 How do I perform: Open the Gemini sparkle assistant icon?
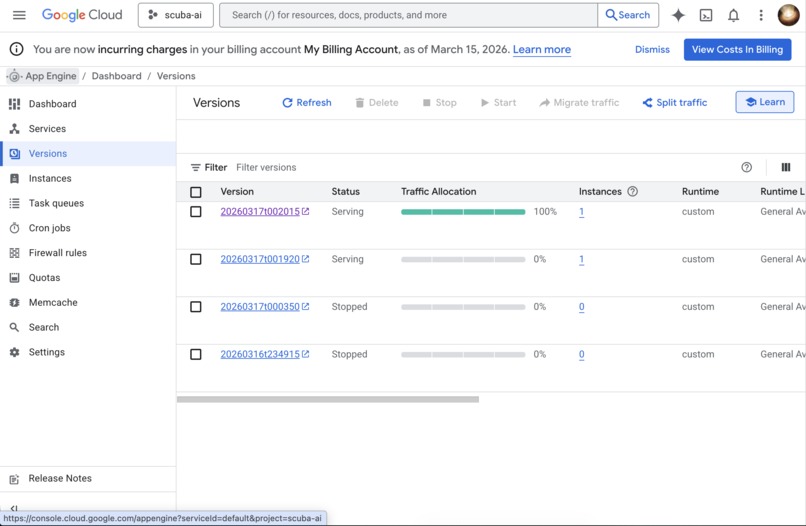click(x=678, y=15)
